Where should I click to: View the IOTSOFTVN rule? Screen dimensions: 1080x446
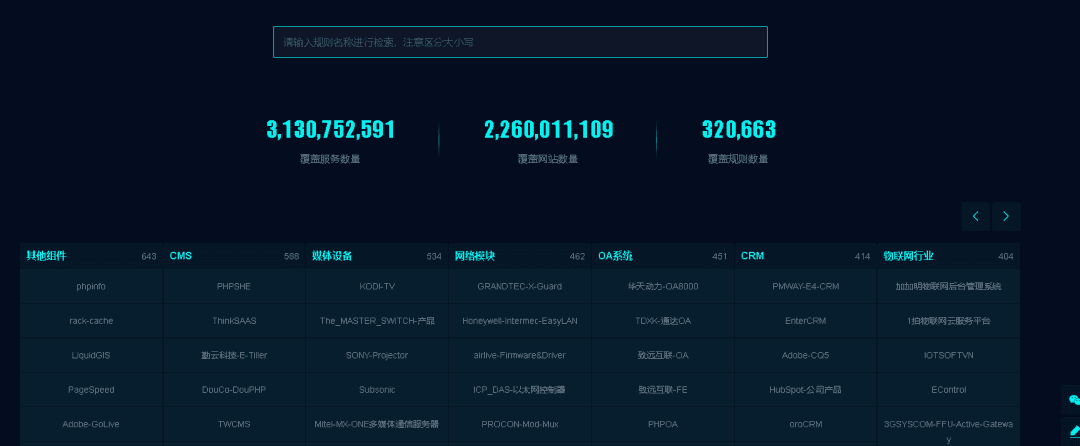tap(948, 355)
